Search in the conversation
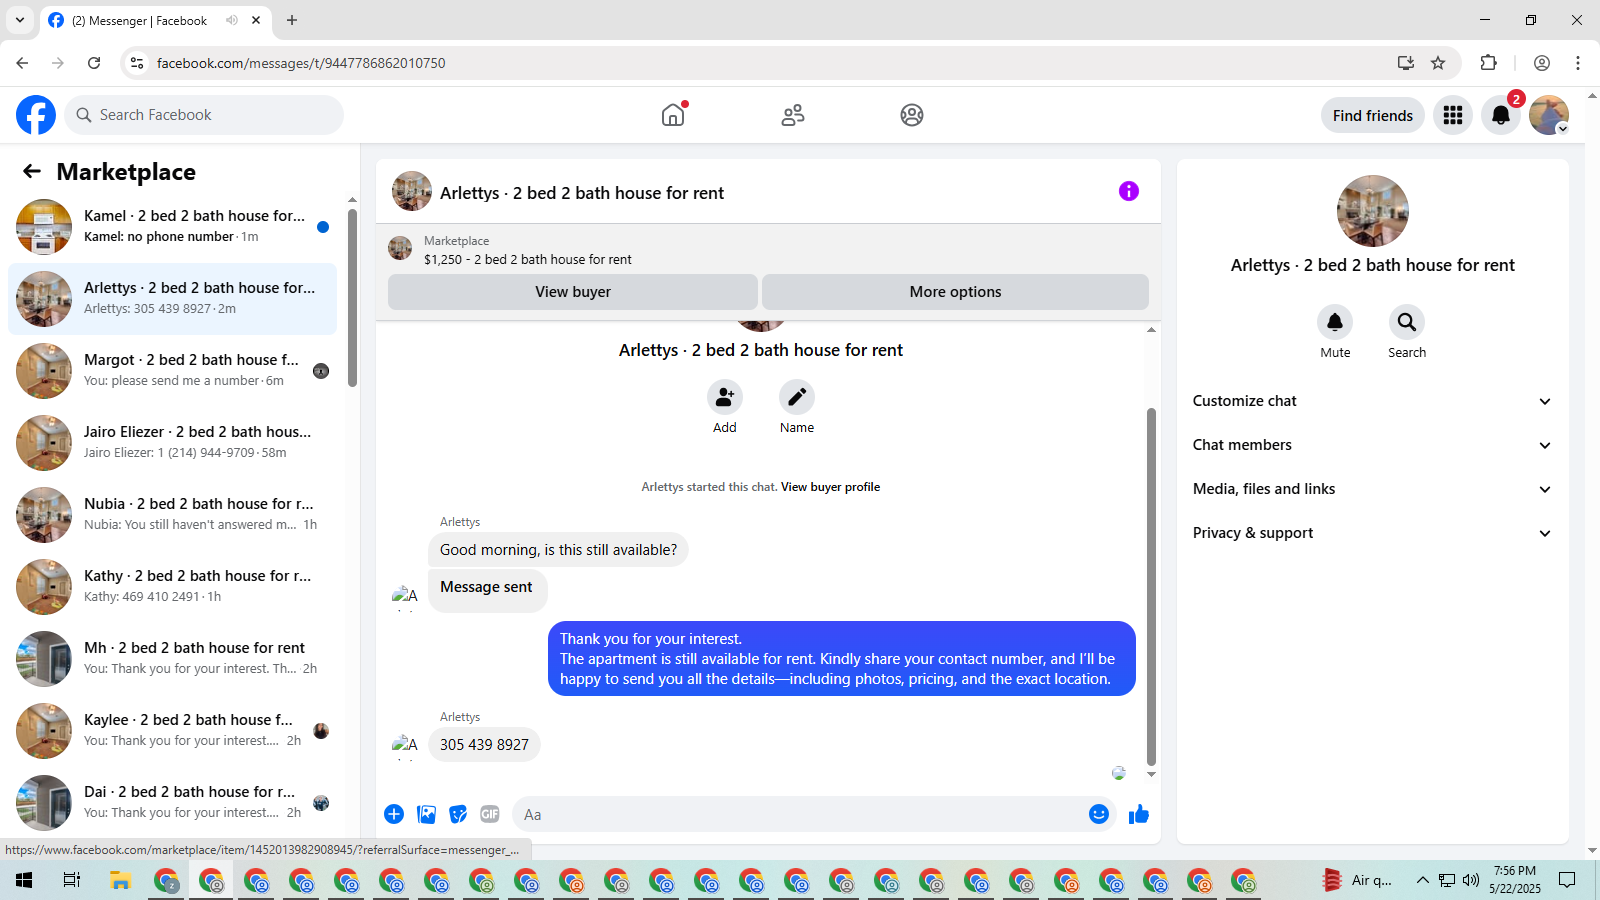Screen dimensions: 1600x900 pyautogui.click(x=1407, y=322)
